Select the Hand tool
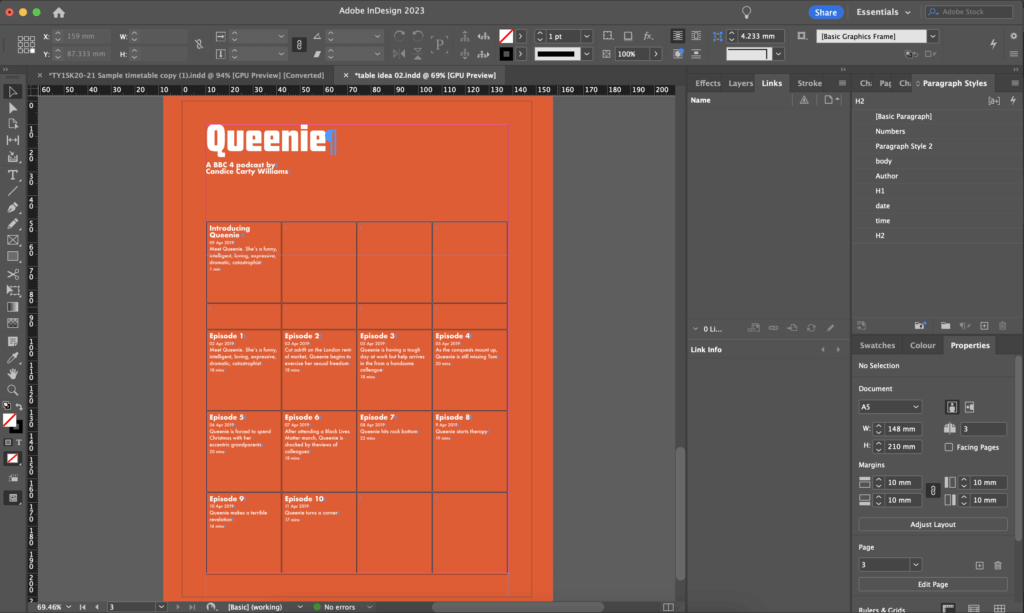1024x613 pixels. click(12, 374)
